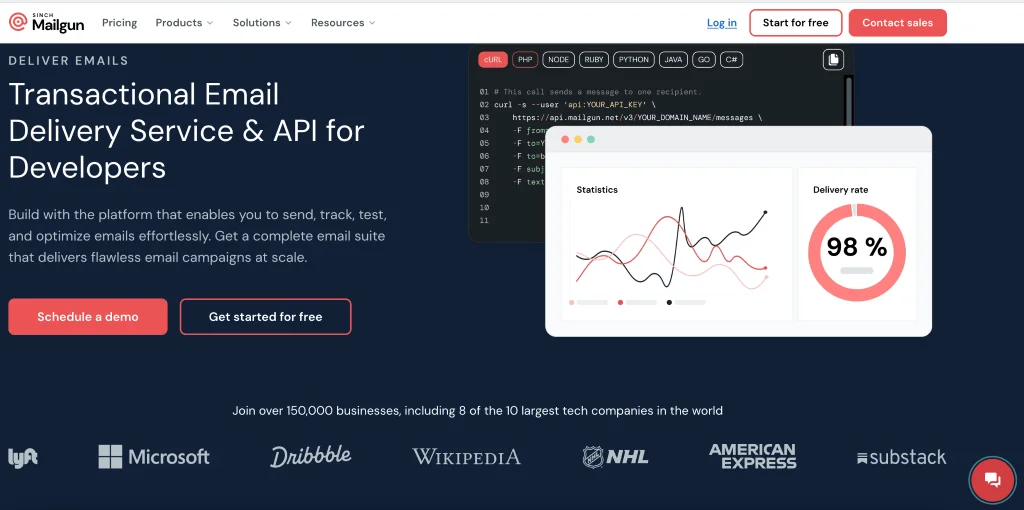
Task: Click the Delivery rate label
Action: [x=840, y=190]
